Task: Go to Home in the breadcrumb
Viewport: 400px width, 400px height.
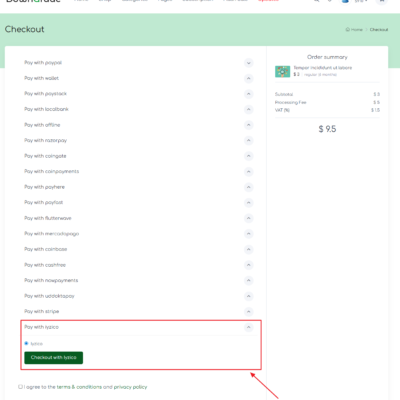Action: tap(354, 30)
